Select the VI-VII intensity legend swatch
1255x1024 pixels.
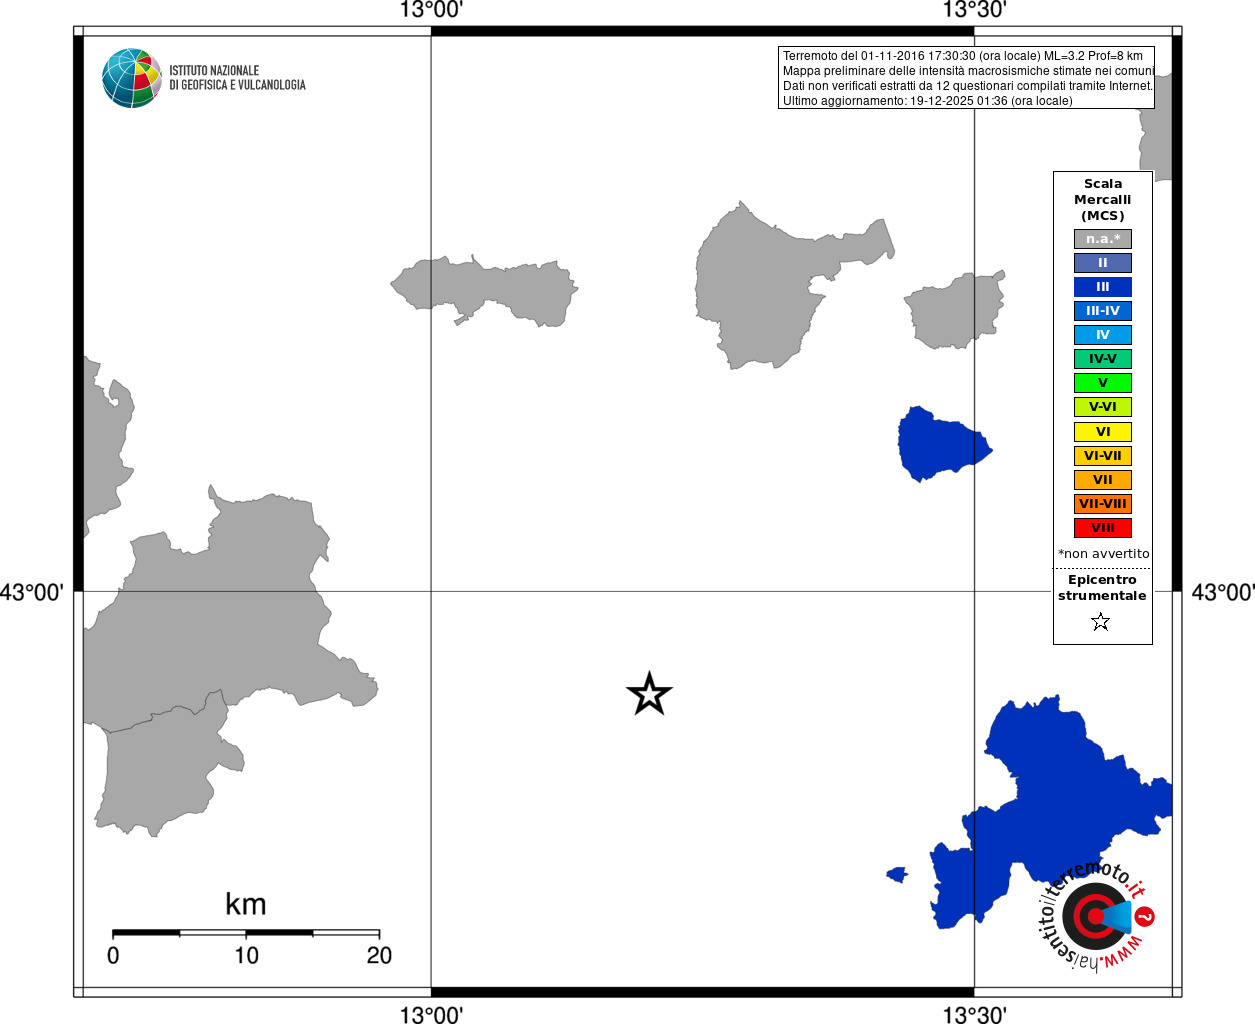point(1103,456)
